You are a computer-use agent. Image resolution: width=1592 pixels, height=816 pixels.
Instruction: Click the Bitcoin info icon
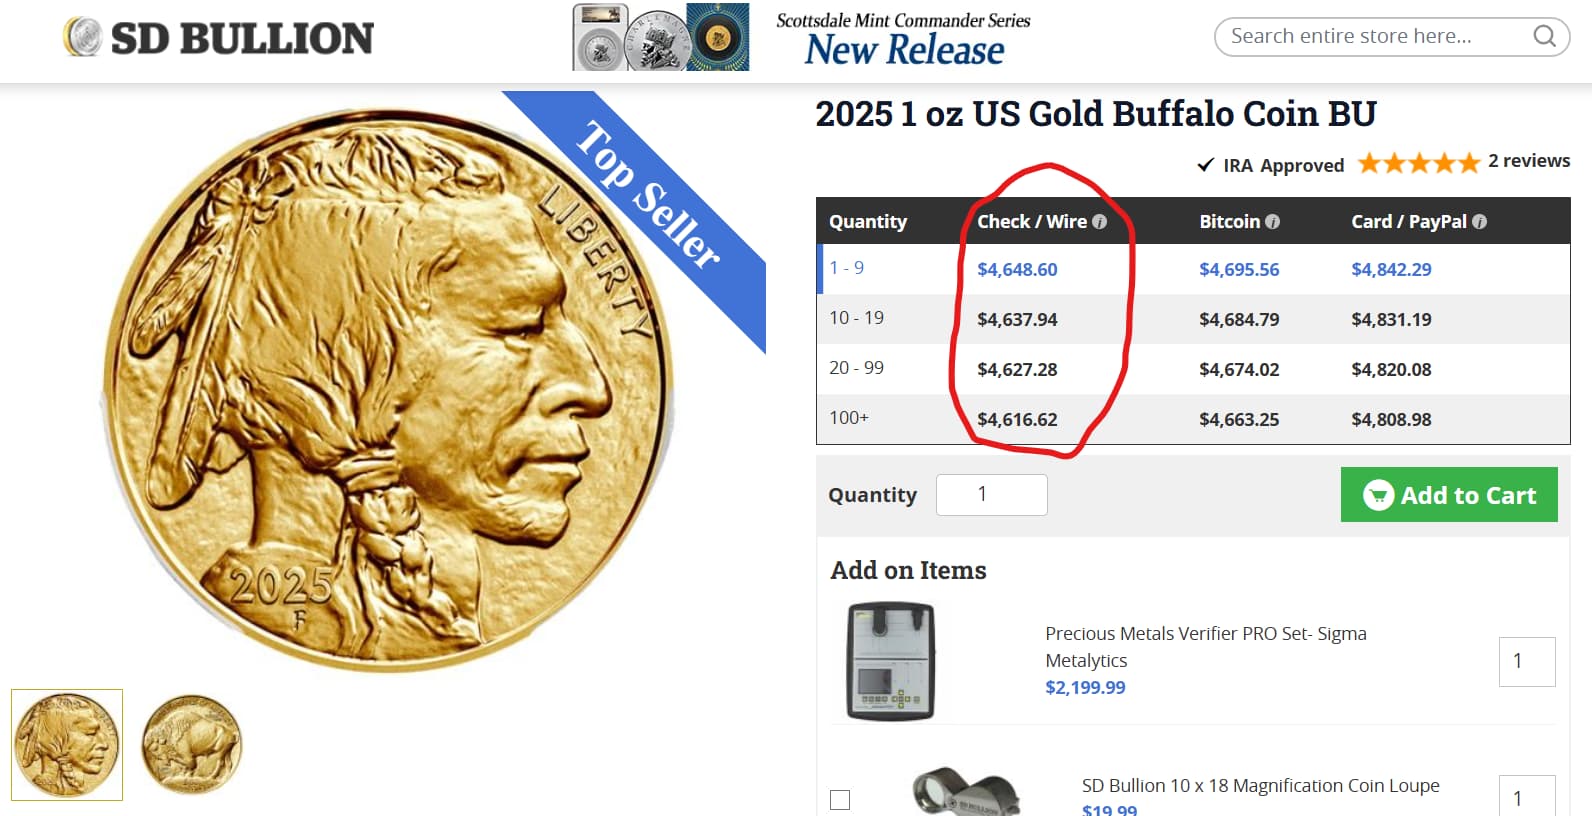(x=1272, y=222)
